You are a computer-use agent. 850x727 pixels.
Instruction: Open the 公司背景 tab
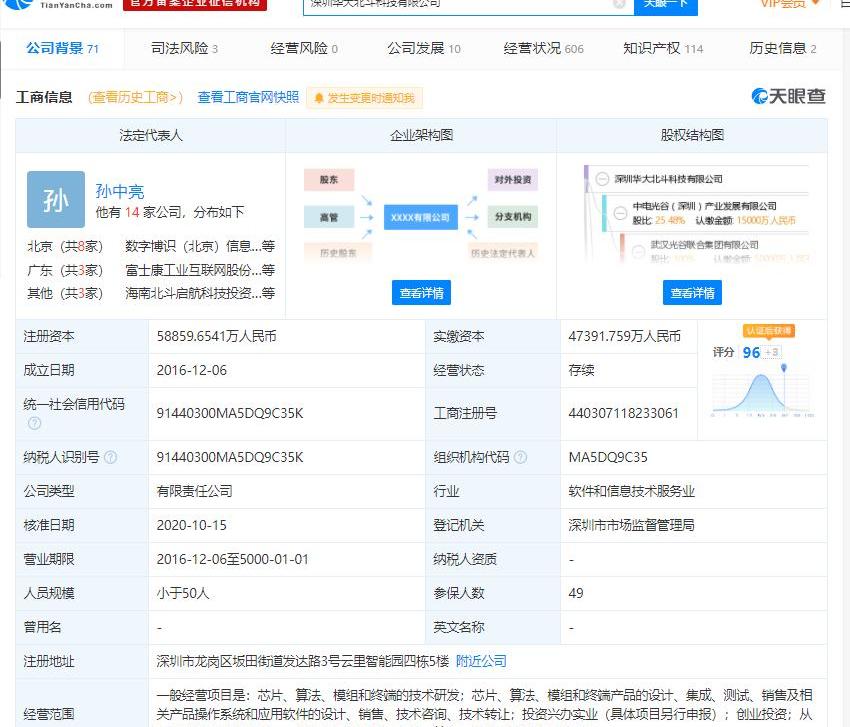pyautogui.click(x=62, y=48)
